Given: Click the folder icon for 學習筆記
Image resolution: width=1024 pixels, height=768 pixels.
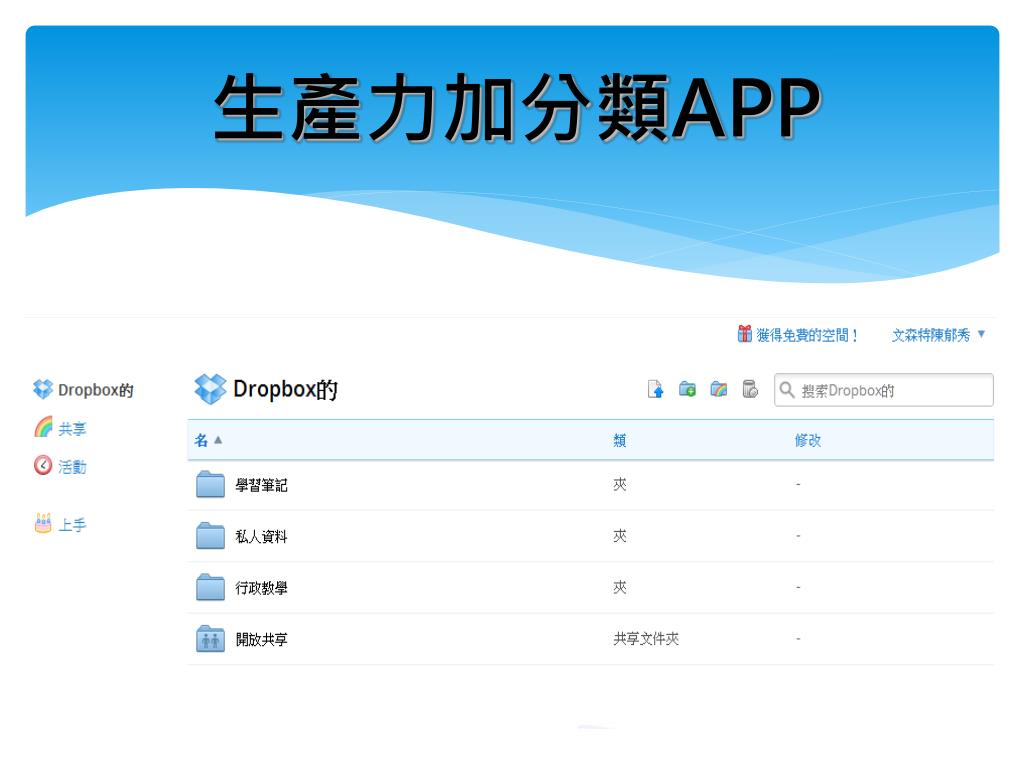Looking at the screenshot, I should click(x=210, y=485).
